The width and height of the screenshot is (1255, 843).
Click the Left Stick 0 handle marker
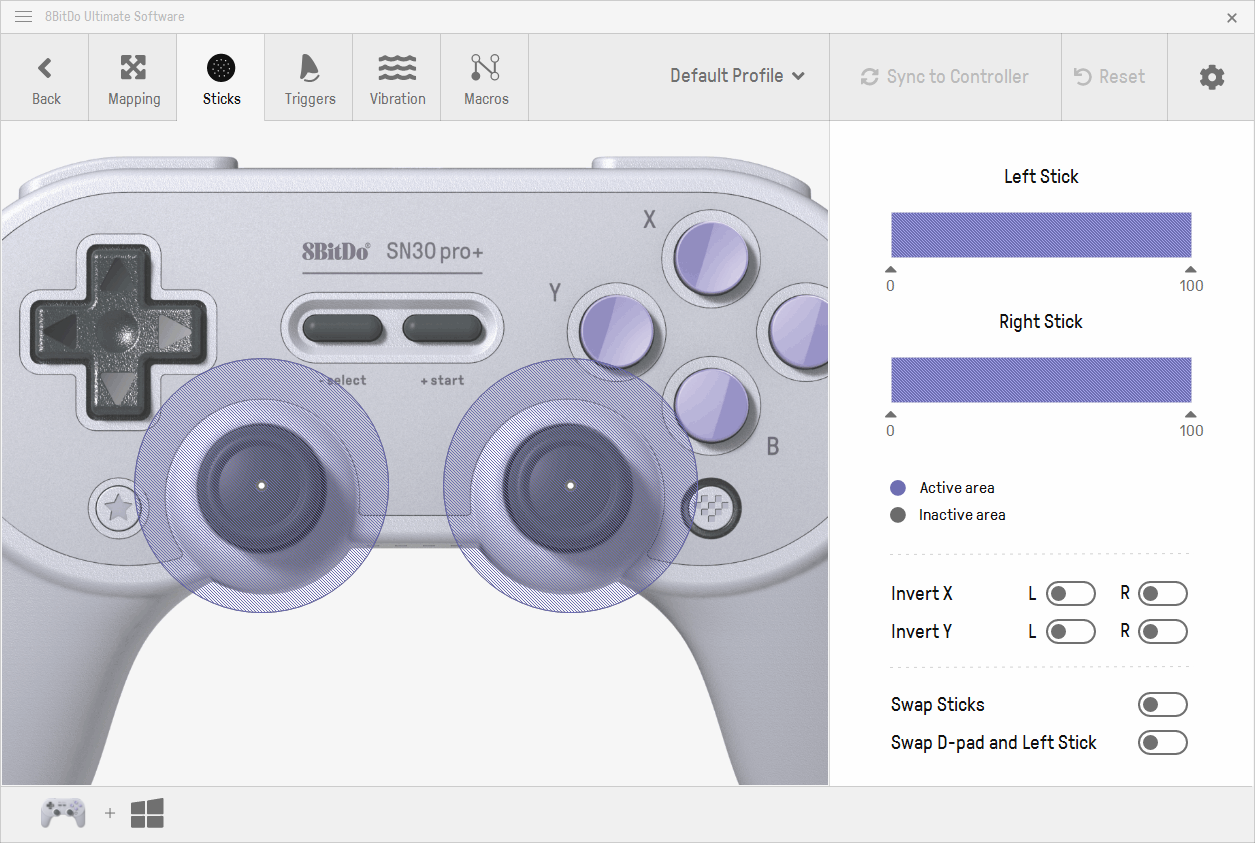(x=891, y=269)
